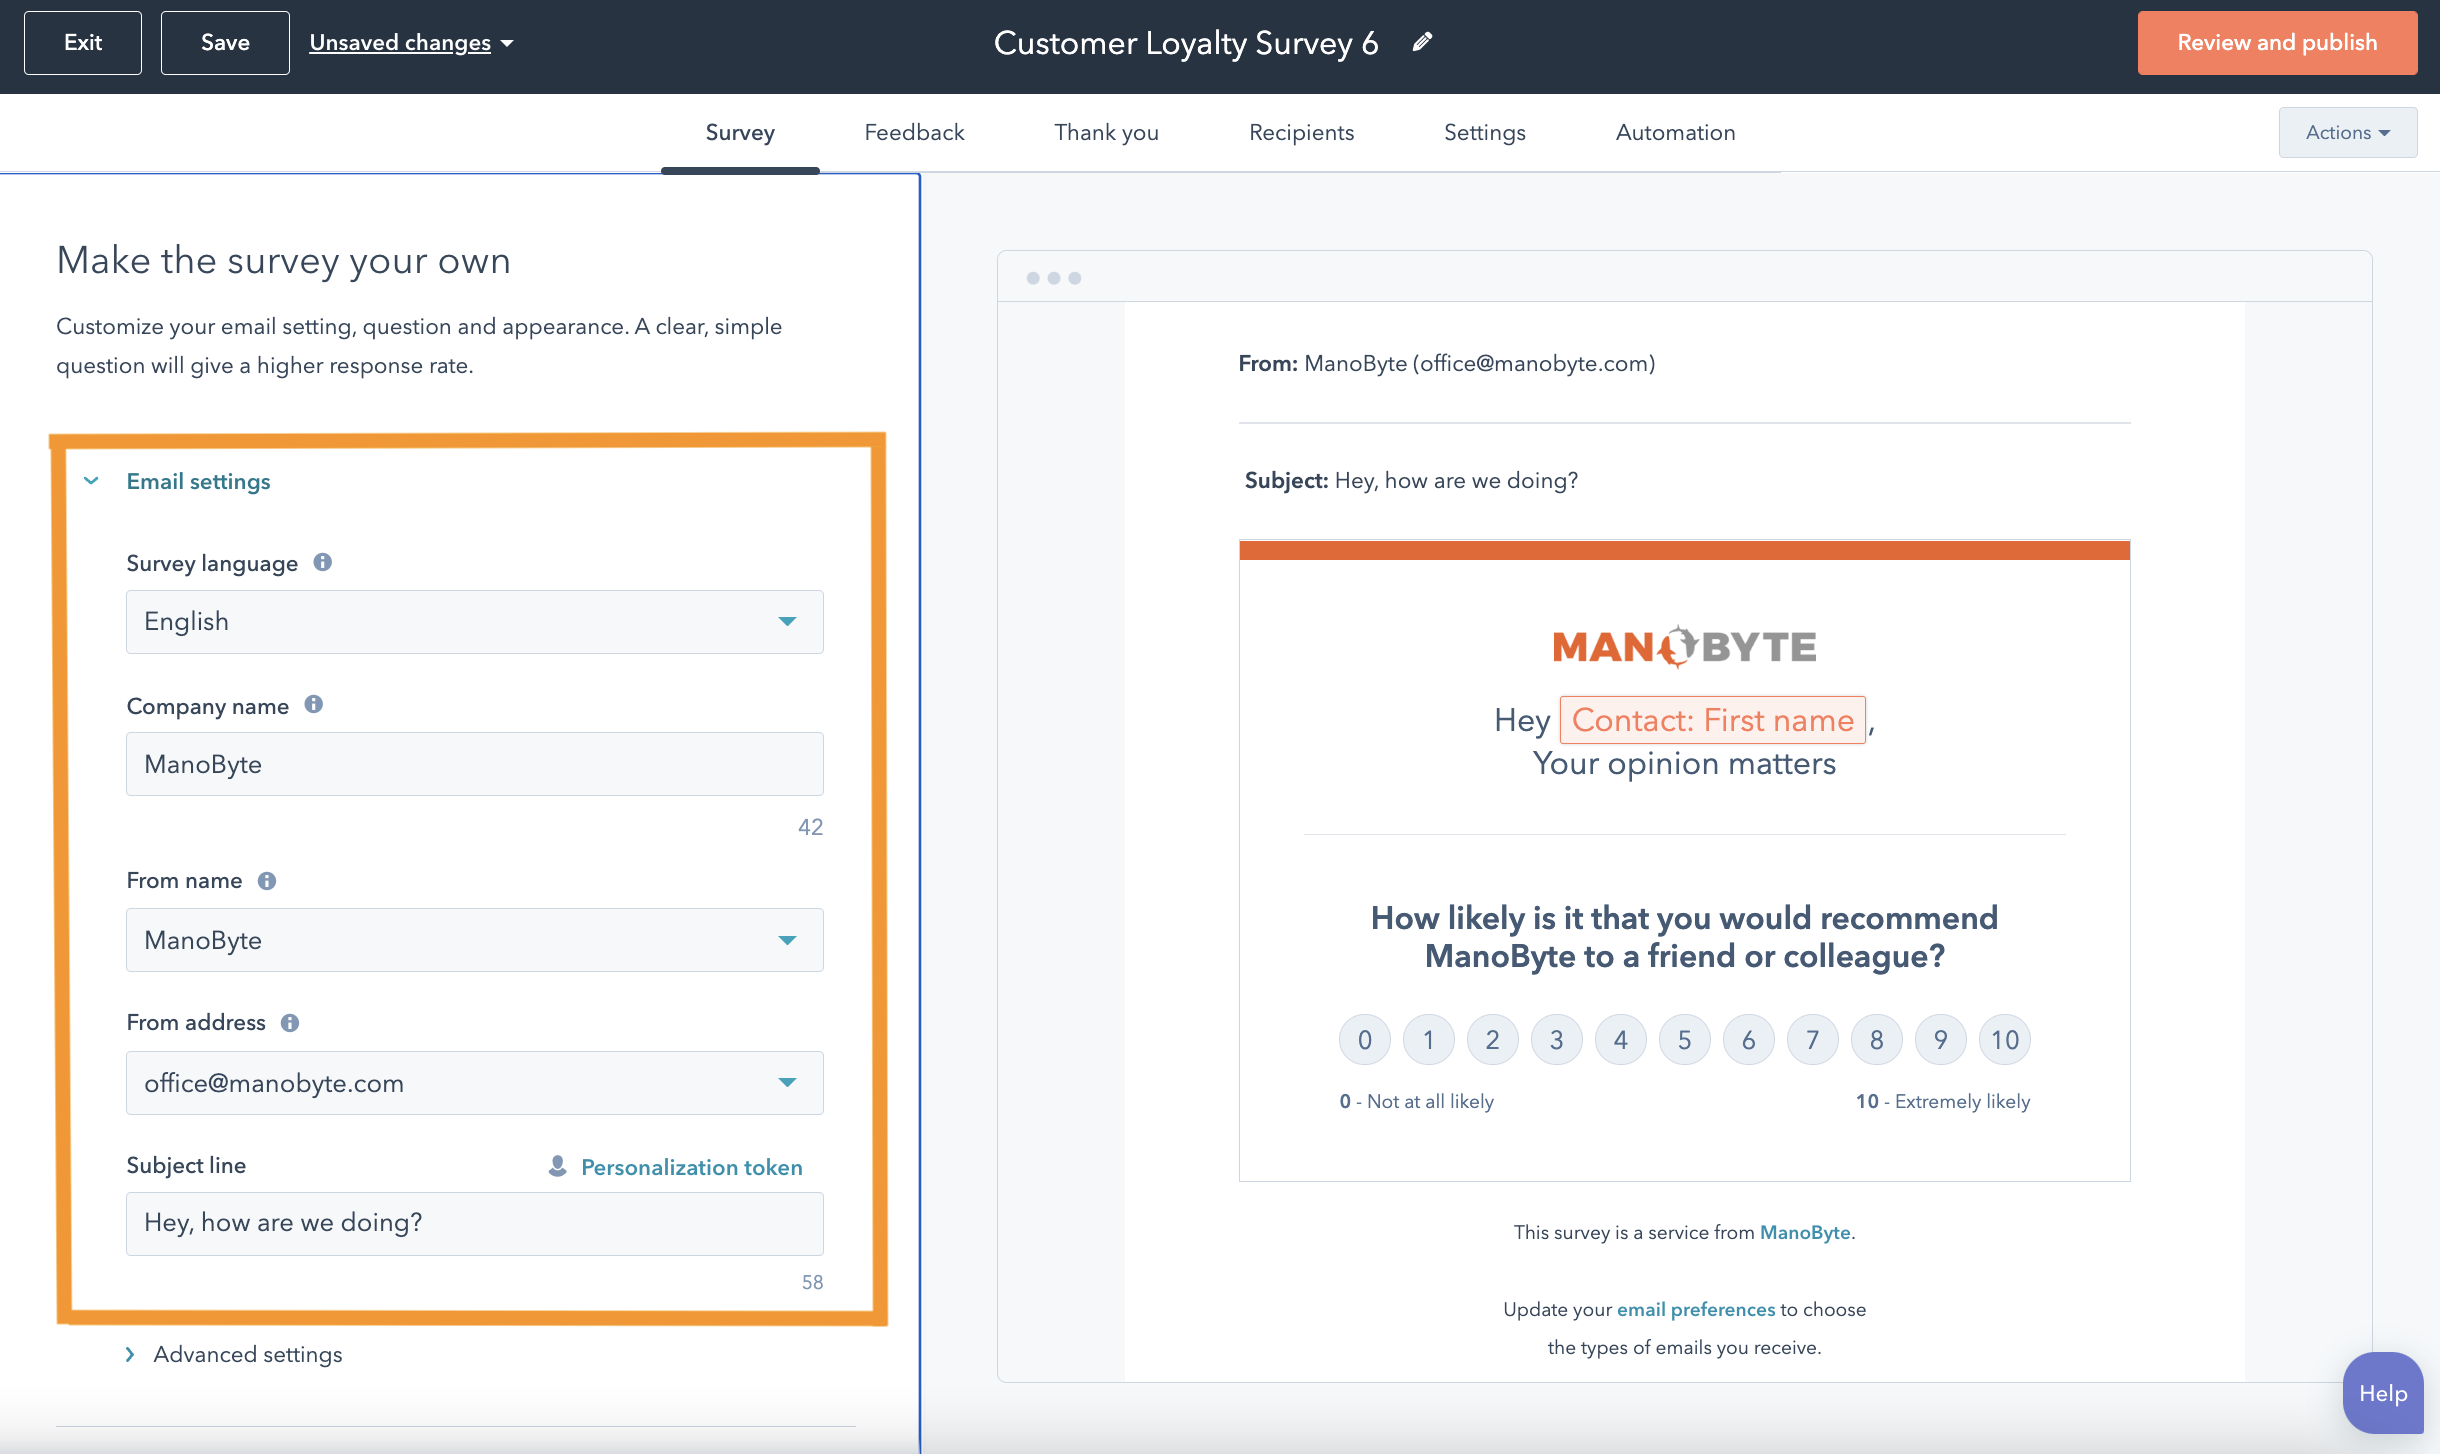2440x1454 pixels.
Task: Switch to the Thank you tab
Action: click(1106, 132)
